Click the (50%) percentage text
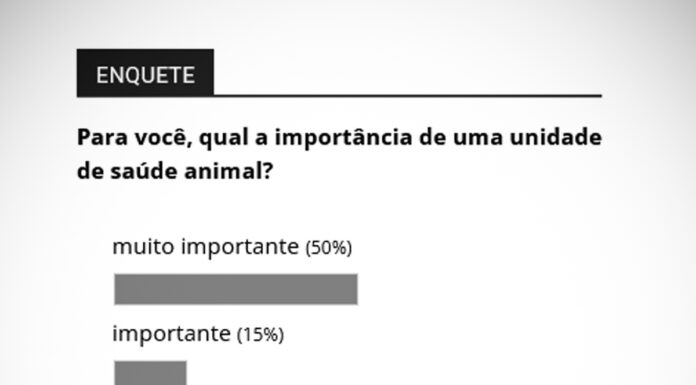The image size is (696, 385). tap(328, 248)
